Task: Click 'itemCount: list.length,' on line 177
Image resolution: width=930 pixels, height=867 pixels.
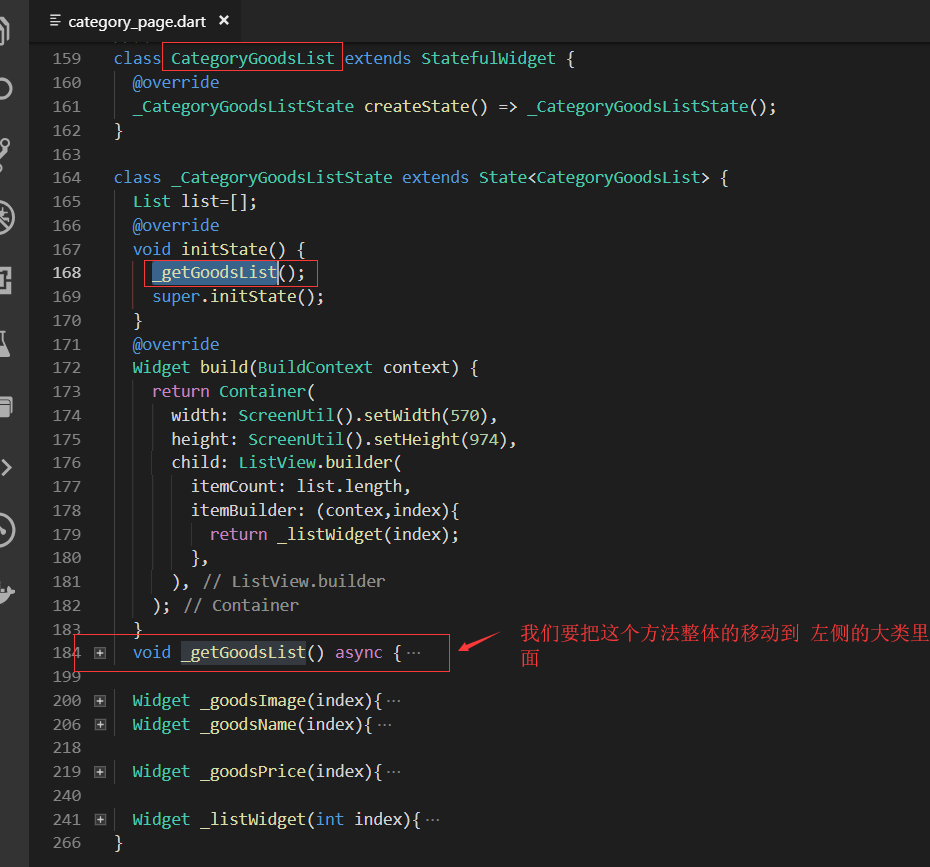Action: click(301, 486)
